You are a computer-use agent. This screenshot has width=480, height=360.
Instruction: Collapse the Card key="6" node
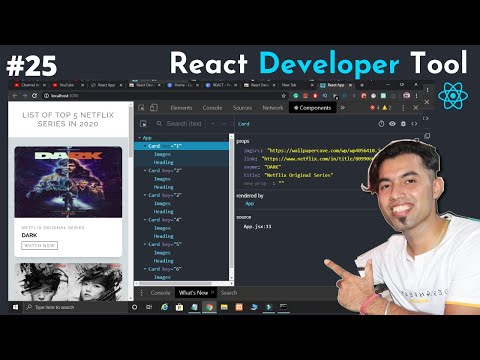click(x=145, y=269)
